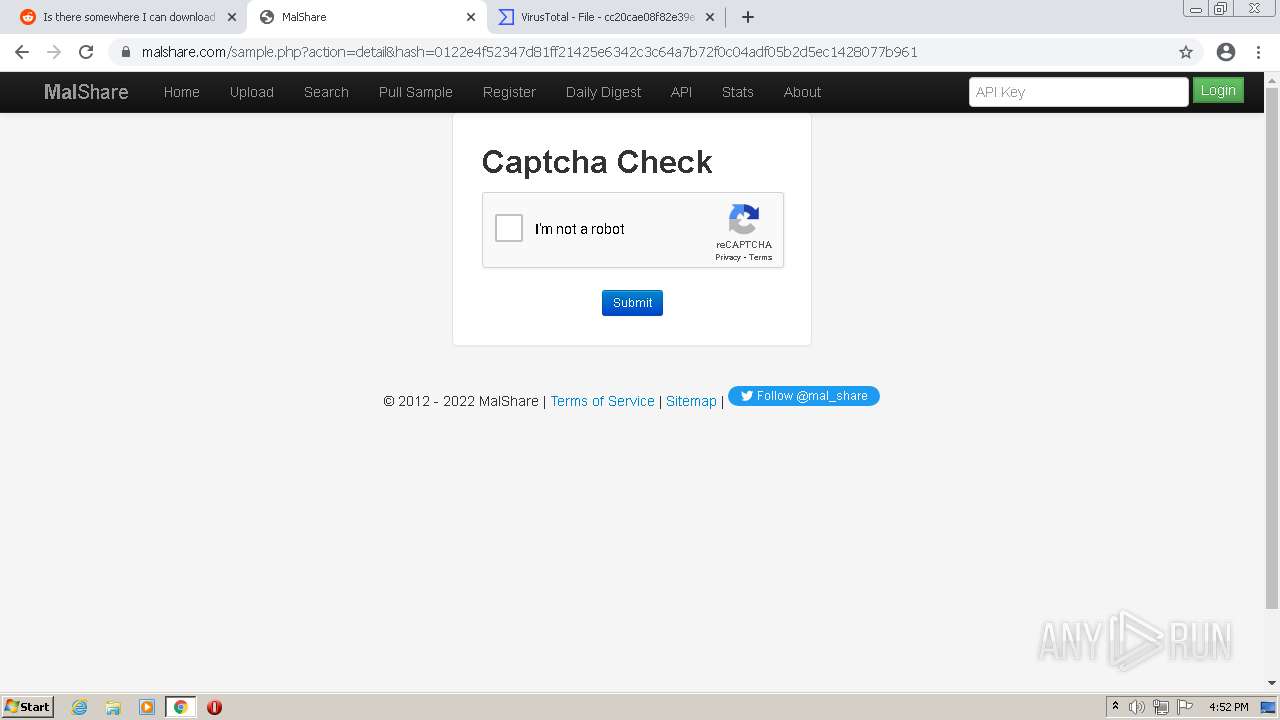Close the VirusTotal tab
This screenshot has width=1280, height=720.
pyautogui.click(x=710, y=17)
